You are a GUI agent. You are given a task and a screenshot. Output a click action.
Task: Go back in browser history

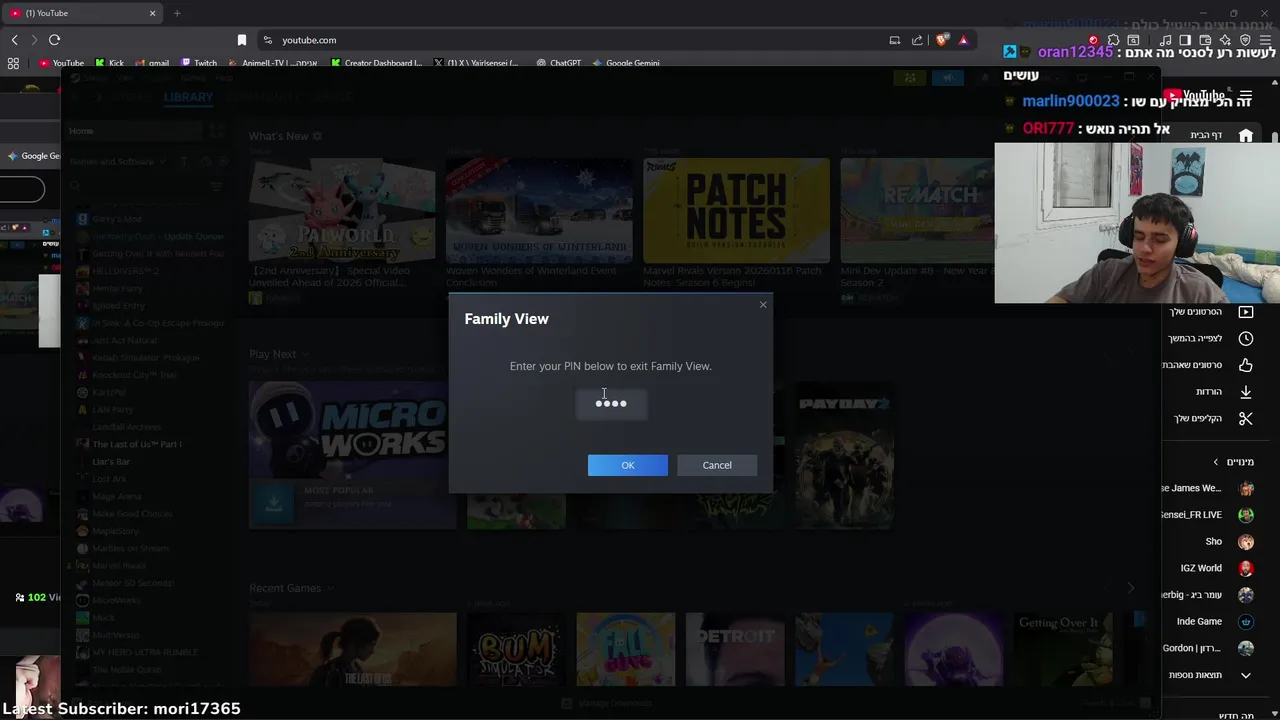coord(14,40)
